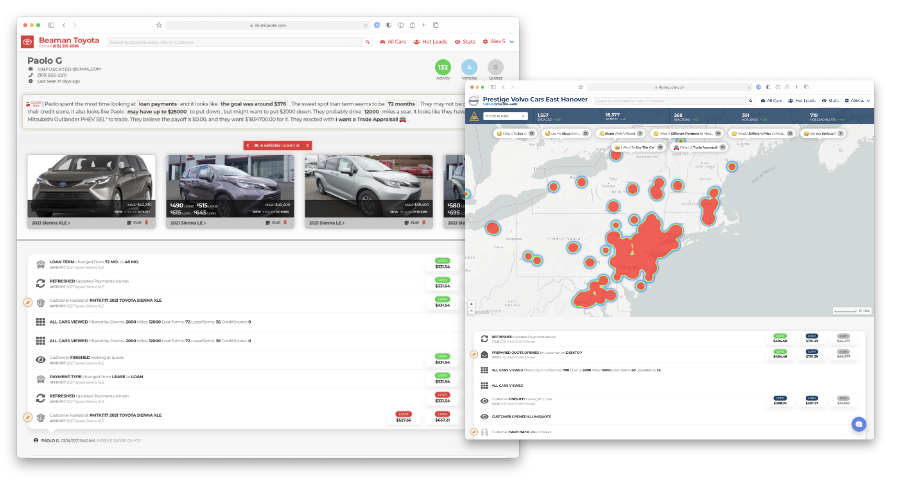Screen dimensions: 900x480
Task: Select the 'I Want A Trade Appraisal' map chip
Action: [x=699, y=148]
